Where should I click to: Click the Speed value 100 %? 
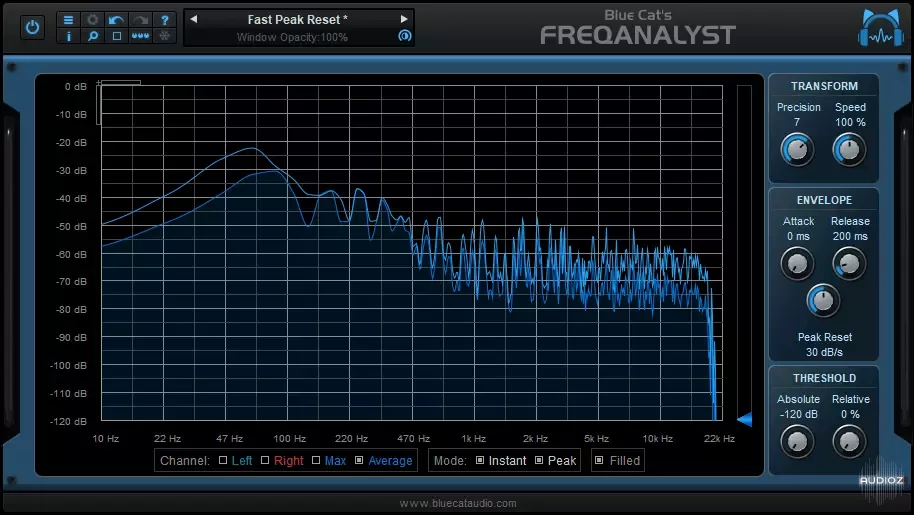pos(850,122)
